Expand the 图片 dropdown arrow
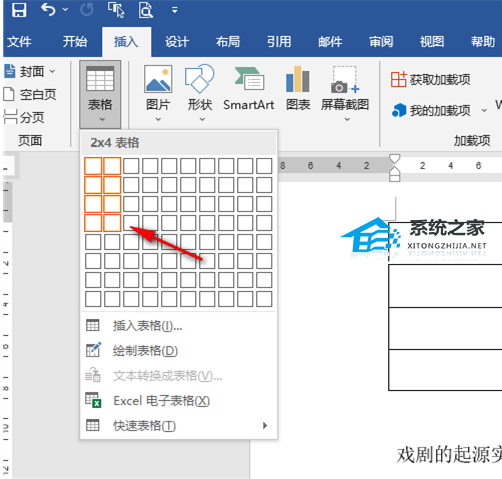Image resolution: width=502 pixels, height=479 pixels. pos(158,119)
